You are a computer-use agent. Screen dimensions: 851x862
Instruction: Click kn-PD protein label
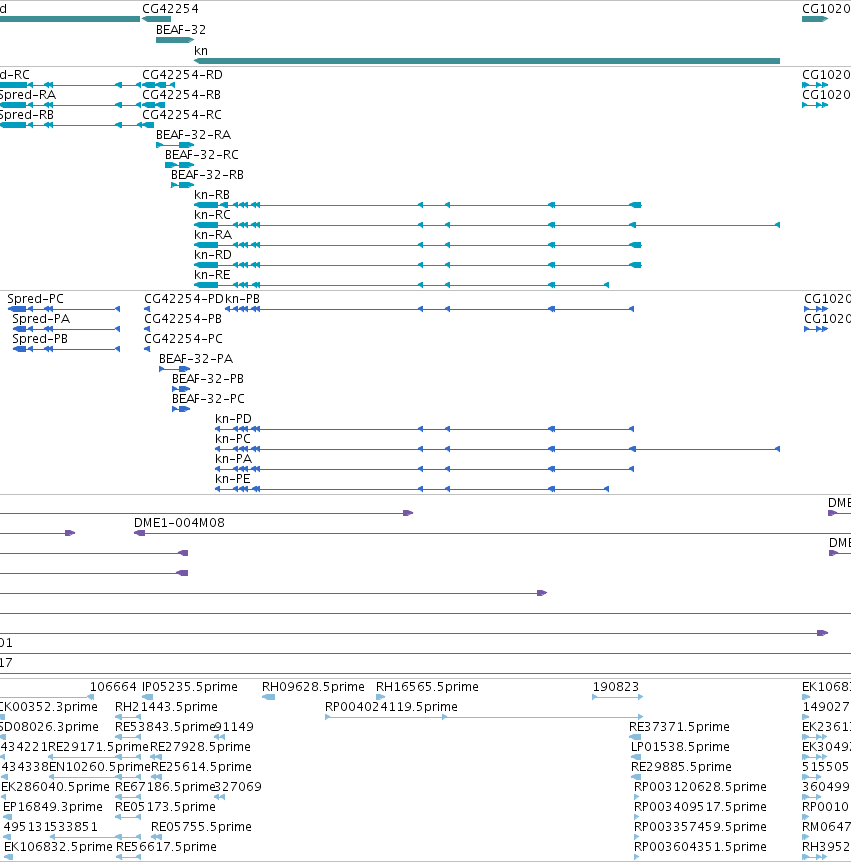[233, 419]
